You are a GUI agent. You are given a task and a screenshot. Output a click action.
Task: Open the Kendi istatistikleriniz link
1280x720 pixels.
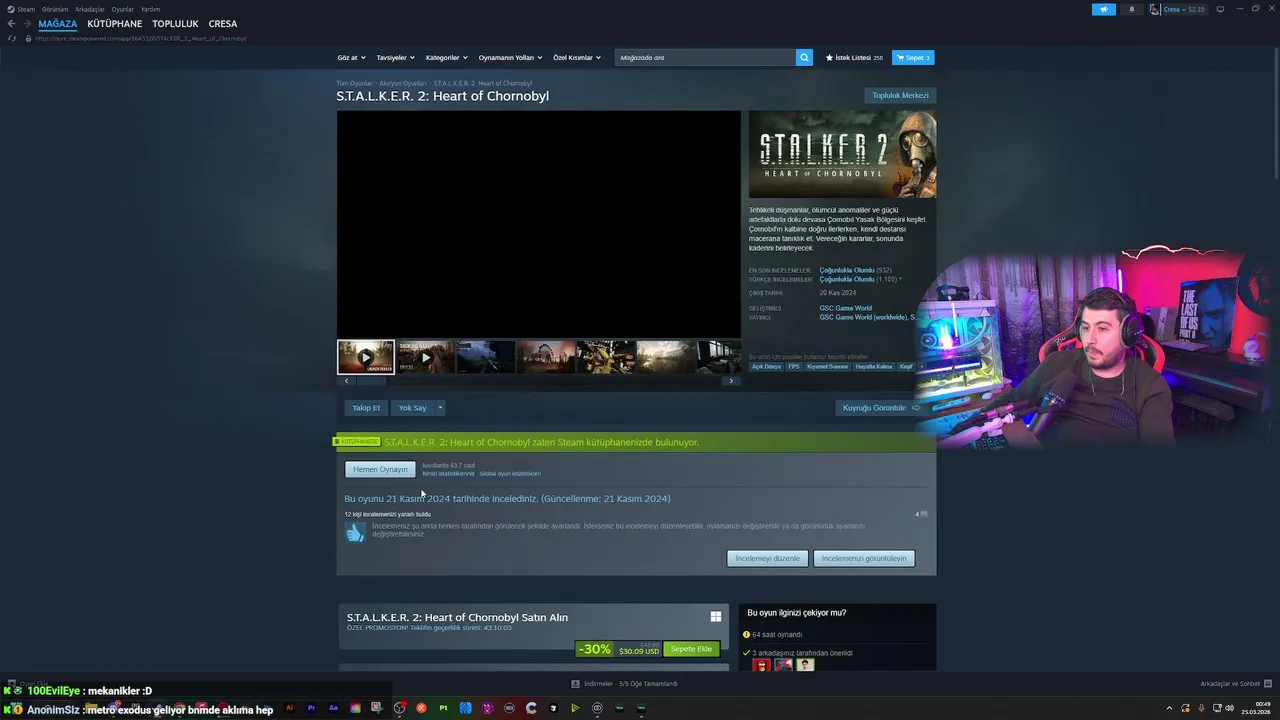point(448,474)
